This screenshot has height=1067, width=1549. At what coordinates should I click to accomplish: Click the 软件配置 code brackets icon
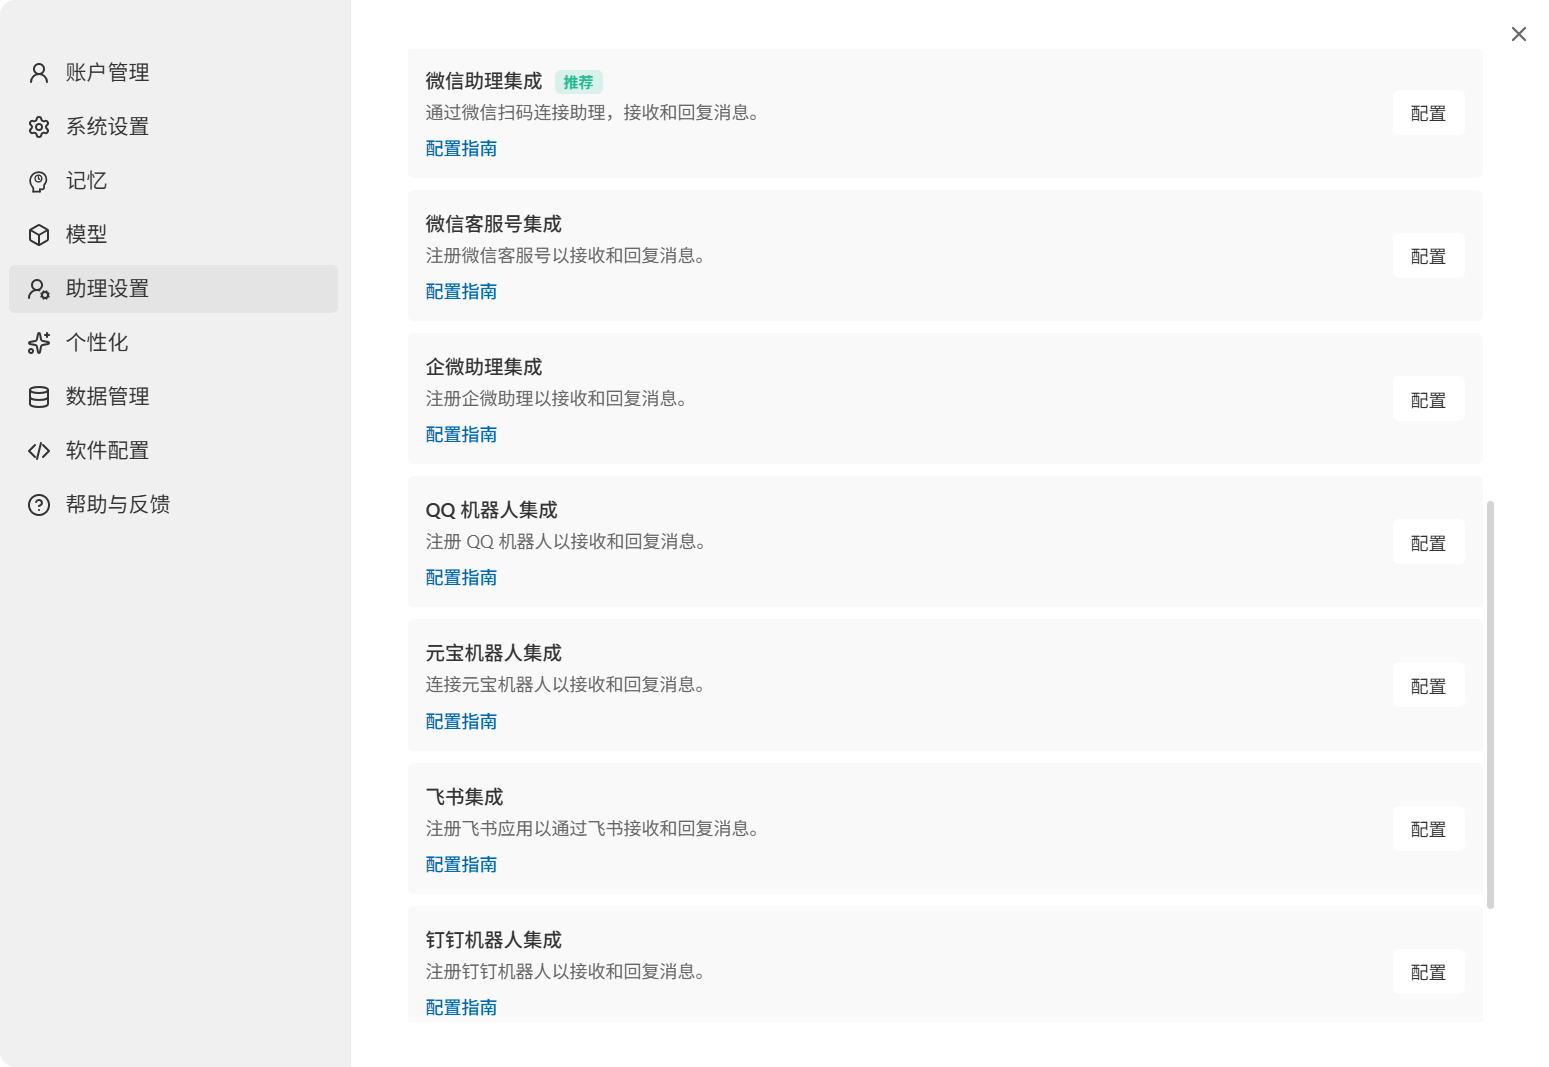(x=39, y=451)
